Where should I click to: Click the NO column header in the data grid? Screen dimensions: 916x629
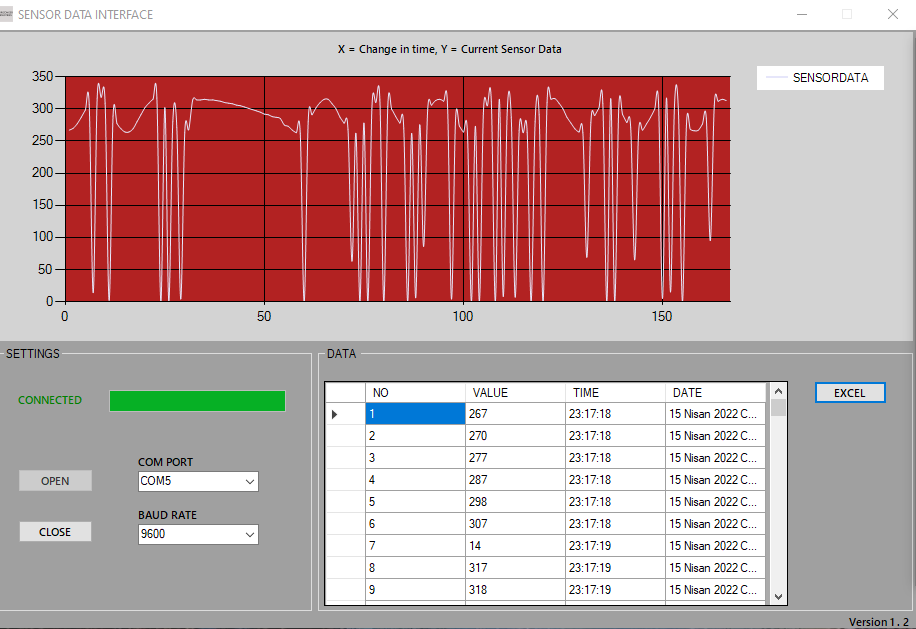pos(380,392)
